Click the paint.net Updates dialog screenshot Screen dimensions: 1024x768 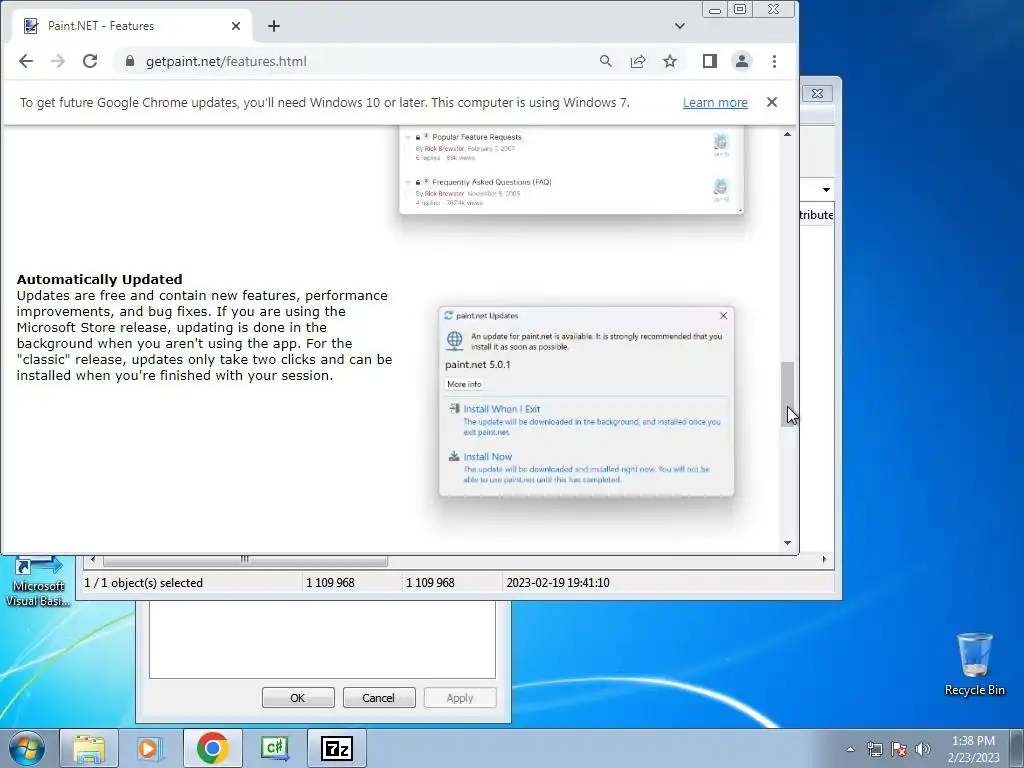click(x=586, y=402)
